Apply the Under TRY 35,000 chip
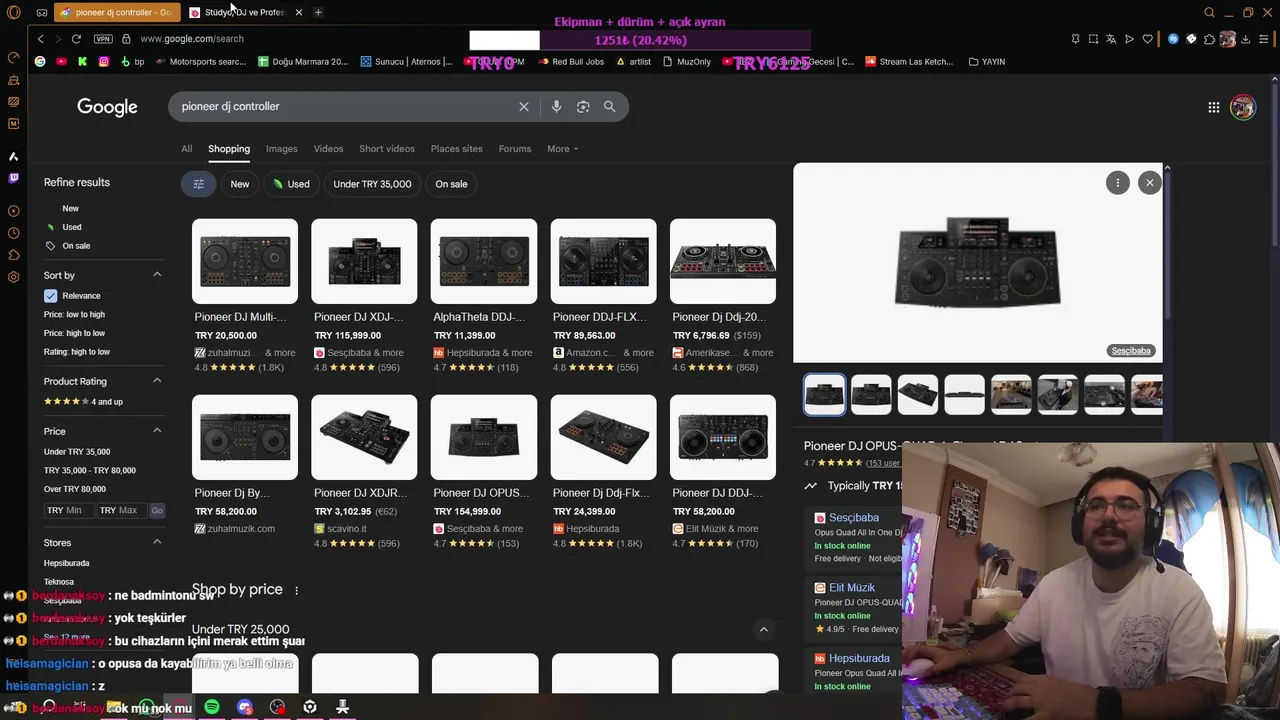Image resolution: width=1280 pixels, height=720 pixels. pyautogui.click(x=372, y=184)
